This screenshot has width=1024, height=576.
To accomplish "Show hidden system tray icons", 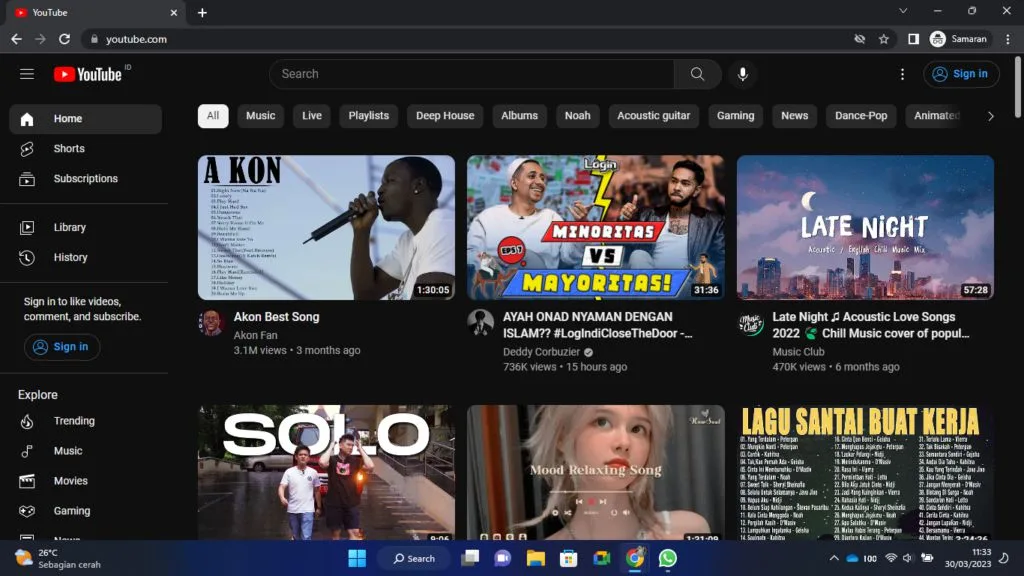I will point(834,558).
